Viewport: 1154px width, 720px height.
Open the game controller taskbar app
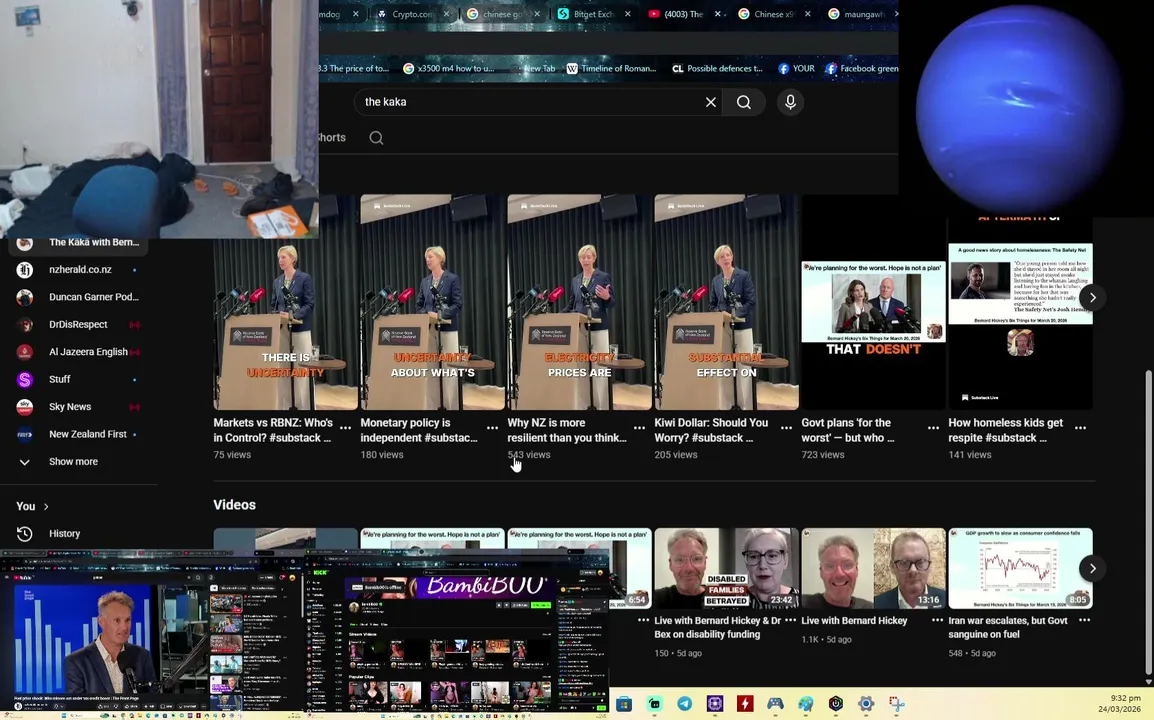775,704
